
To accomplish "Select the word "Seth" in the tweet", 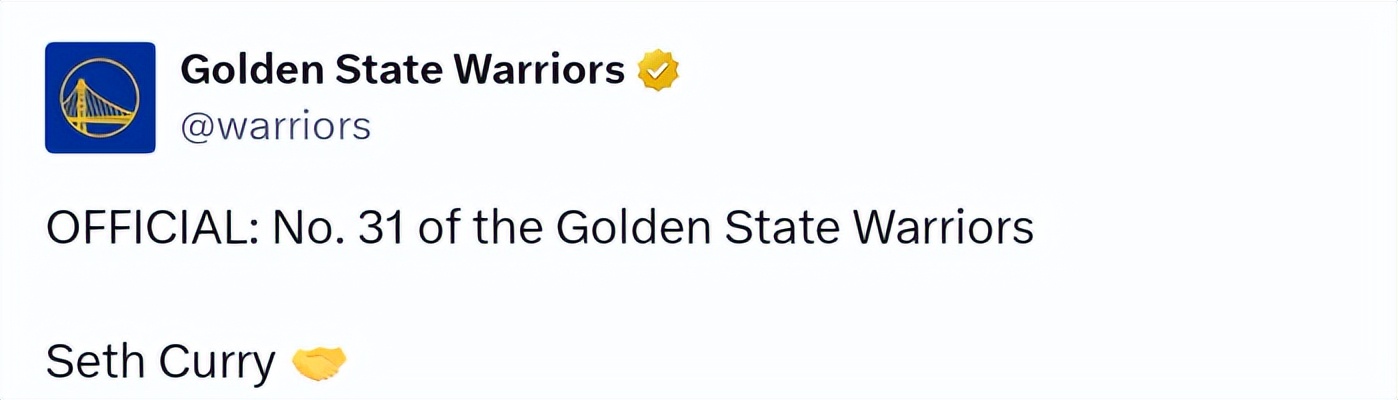I will coord(89,362).
